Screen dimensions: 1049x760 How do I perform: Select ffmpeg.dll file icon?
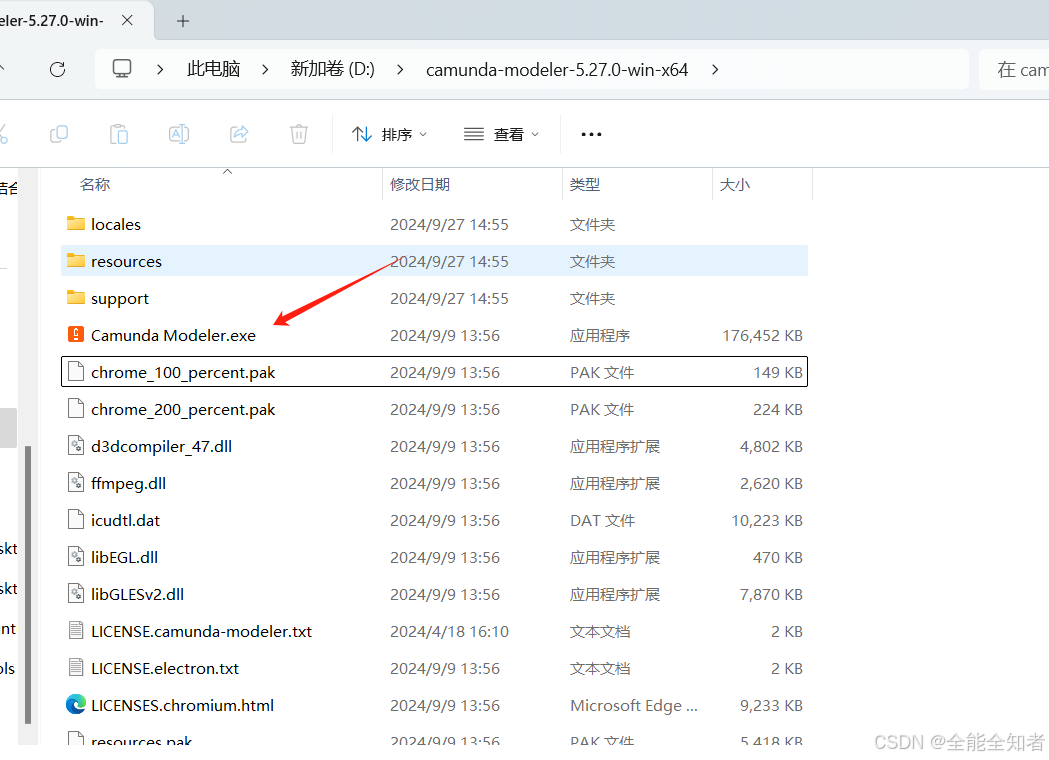tap(76, 482)
